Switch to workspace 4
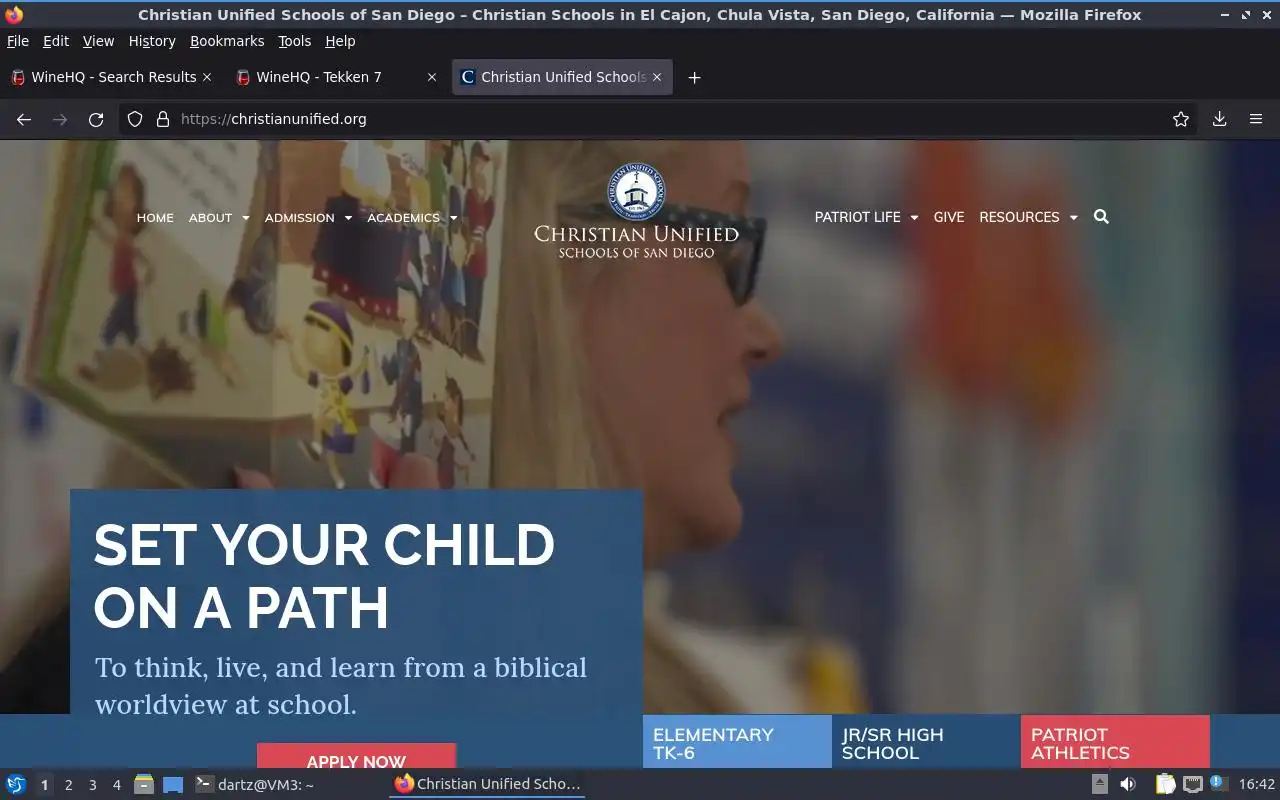Image resolution: width=1280 pixels, height=800 pixels. [x=116, y=785]
